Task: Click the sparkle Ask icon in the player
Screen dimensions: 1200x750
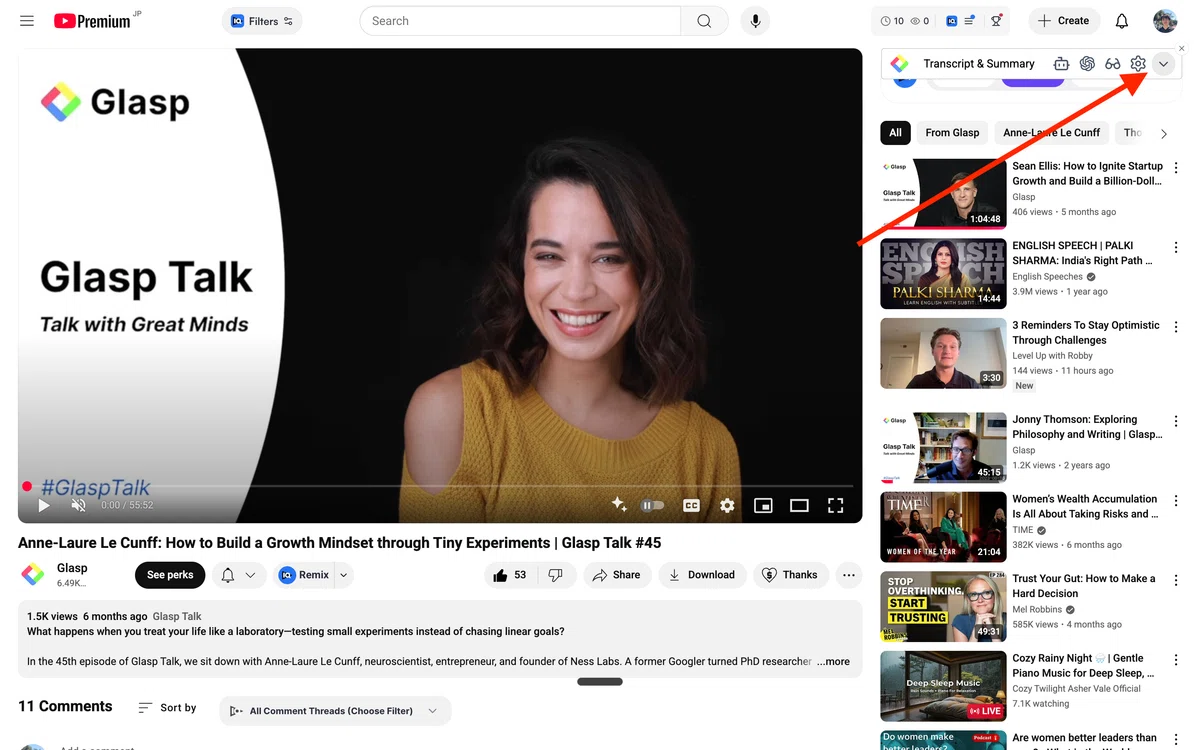Action: pyautogui.click(x=619, y=505)
